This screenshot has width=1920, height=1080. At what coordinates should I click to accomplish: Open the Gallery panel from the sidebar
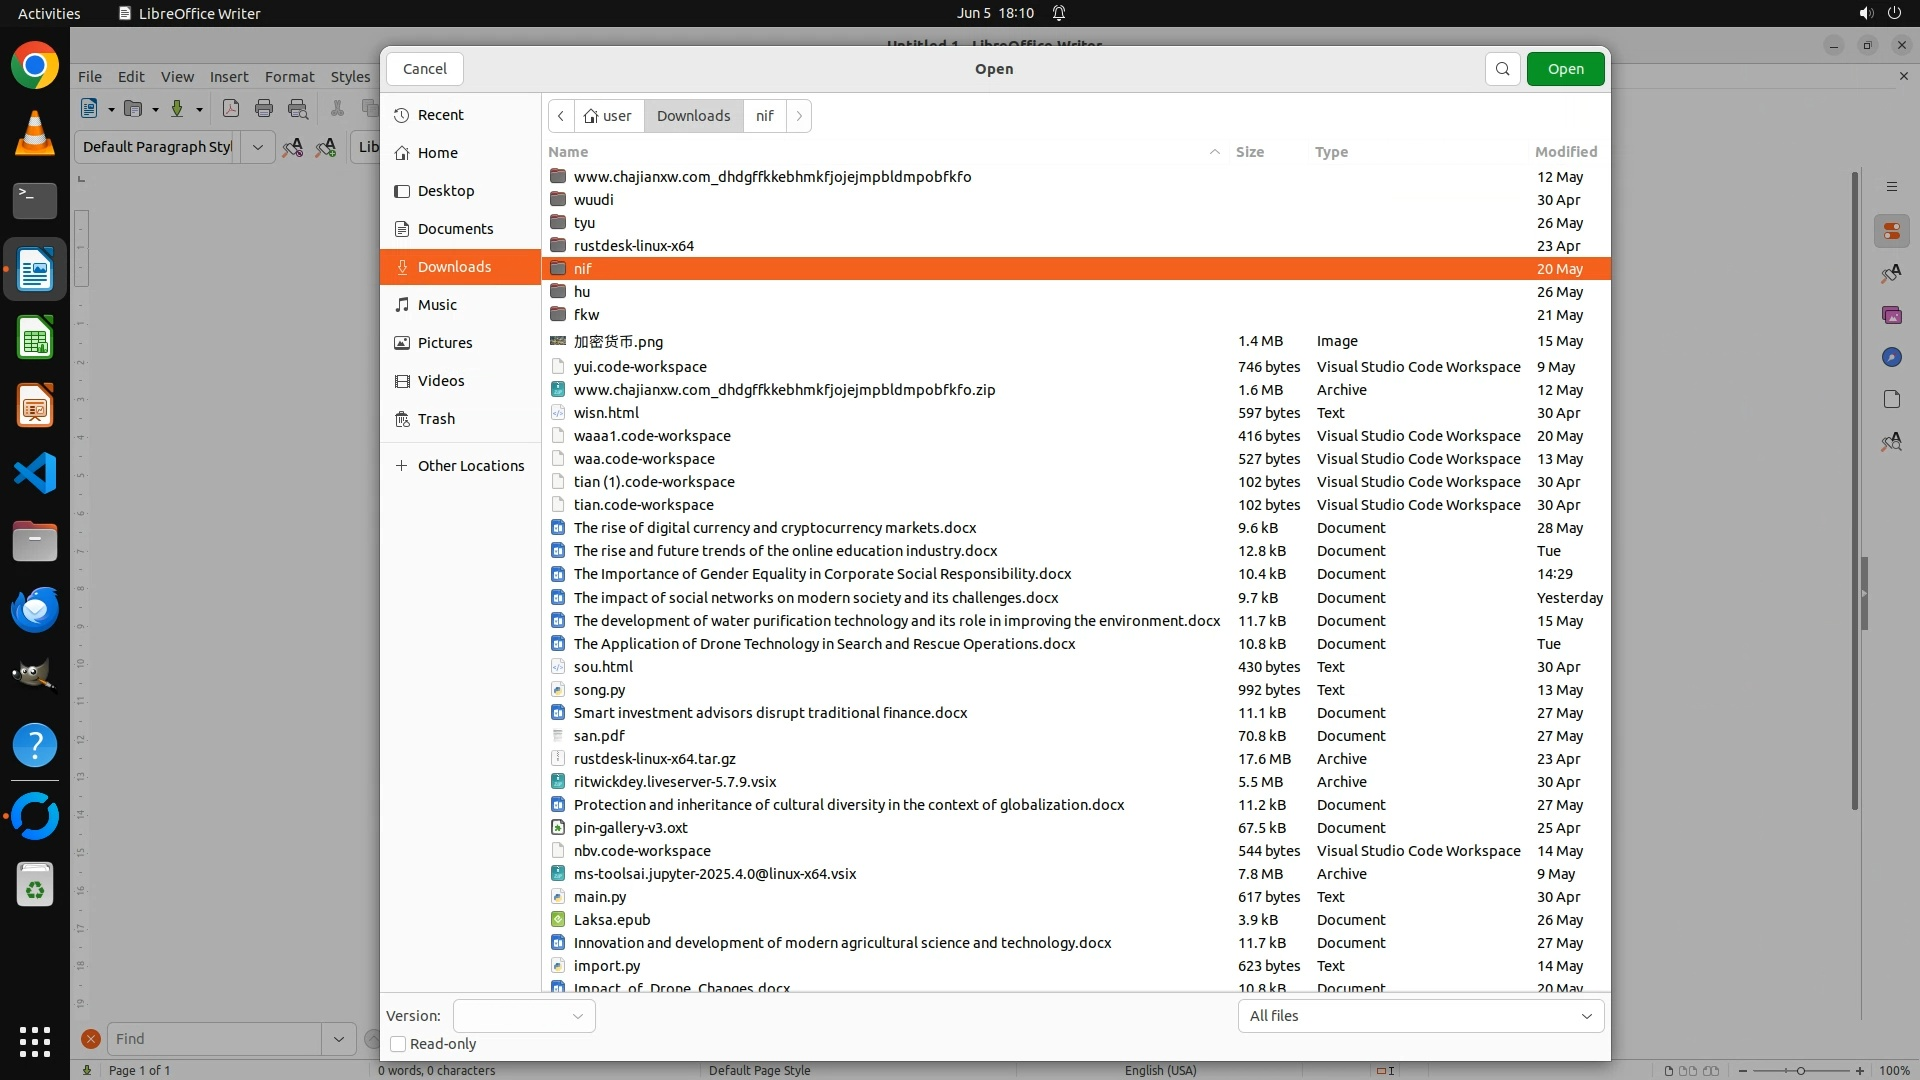pyautogui.click(x=1891, y=315)
